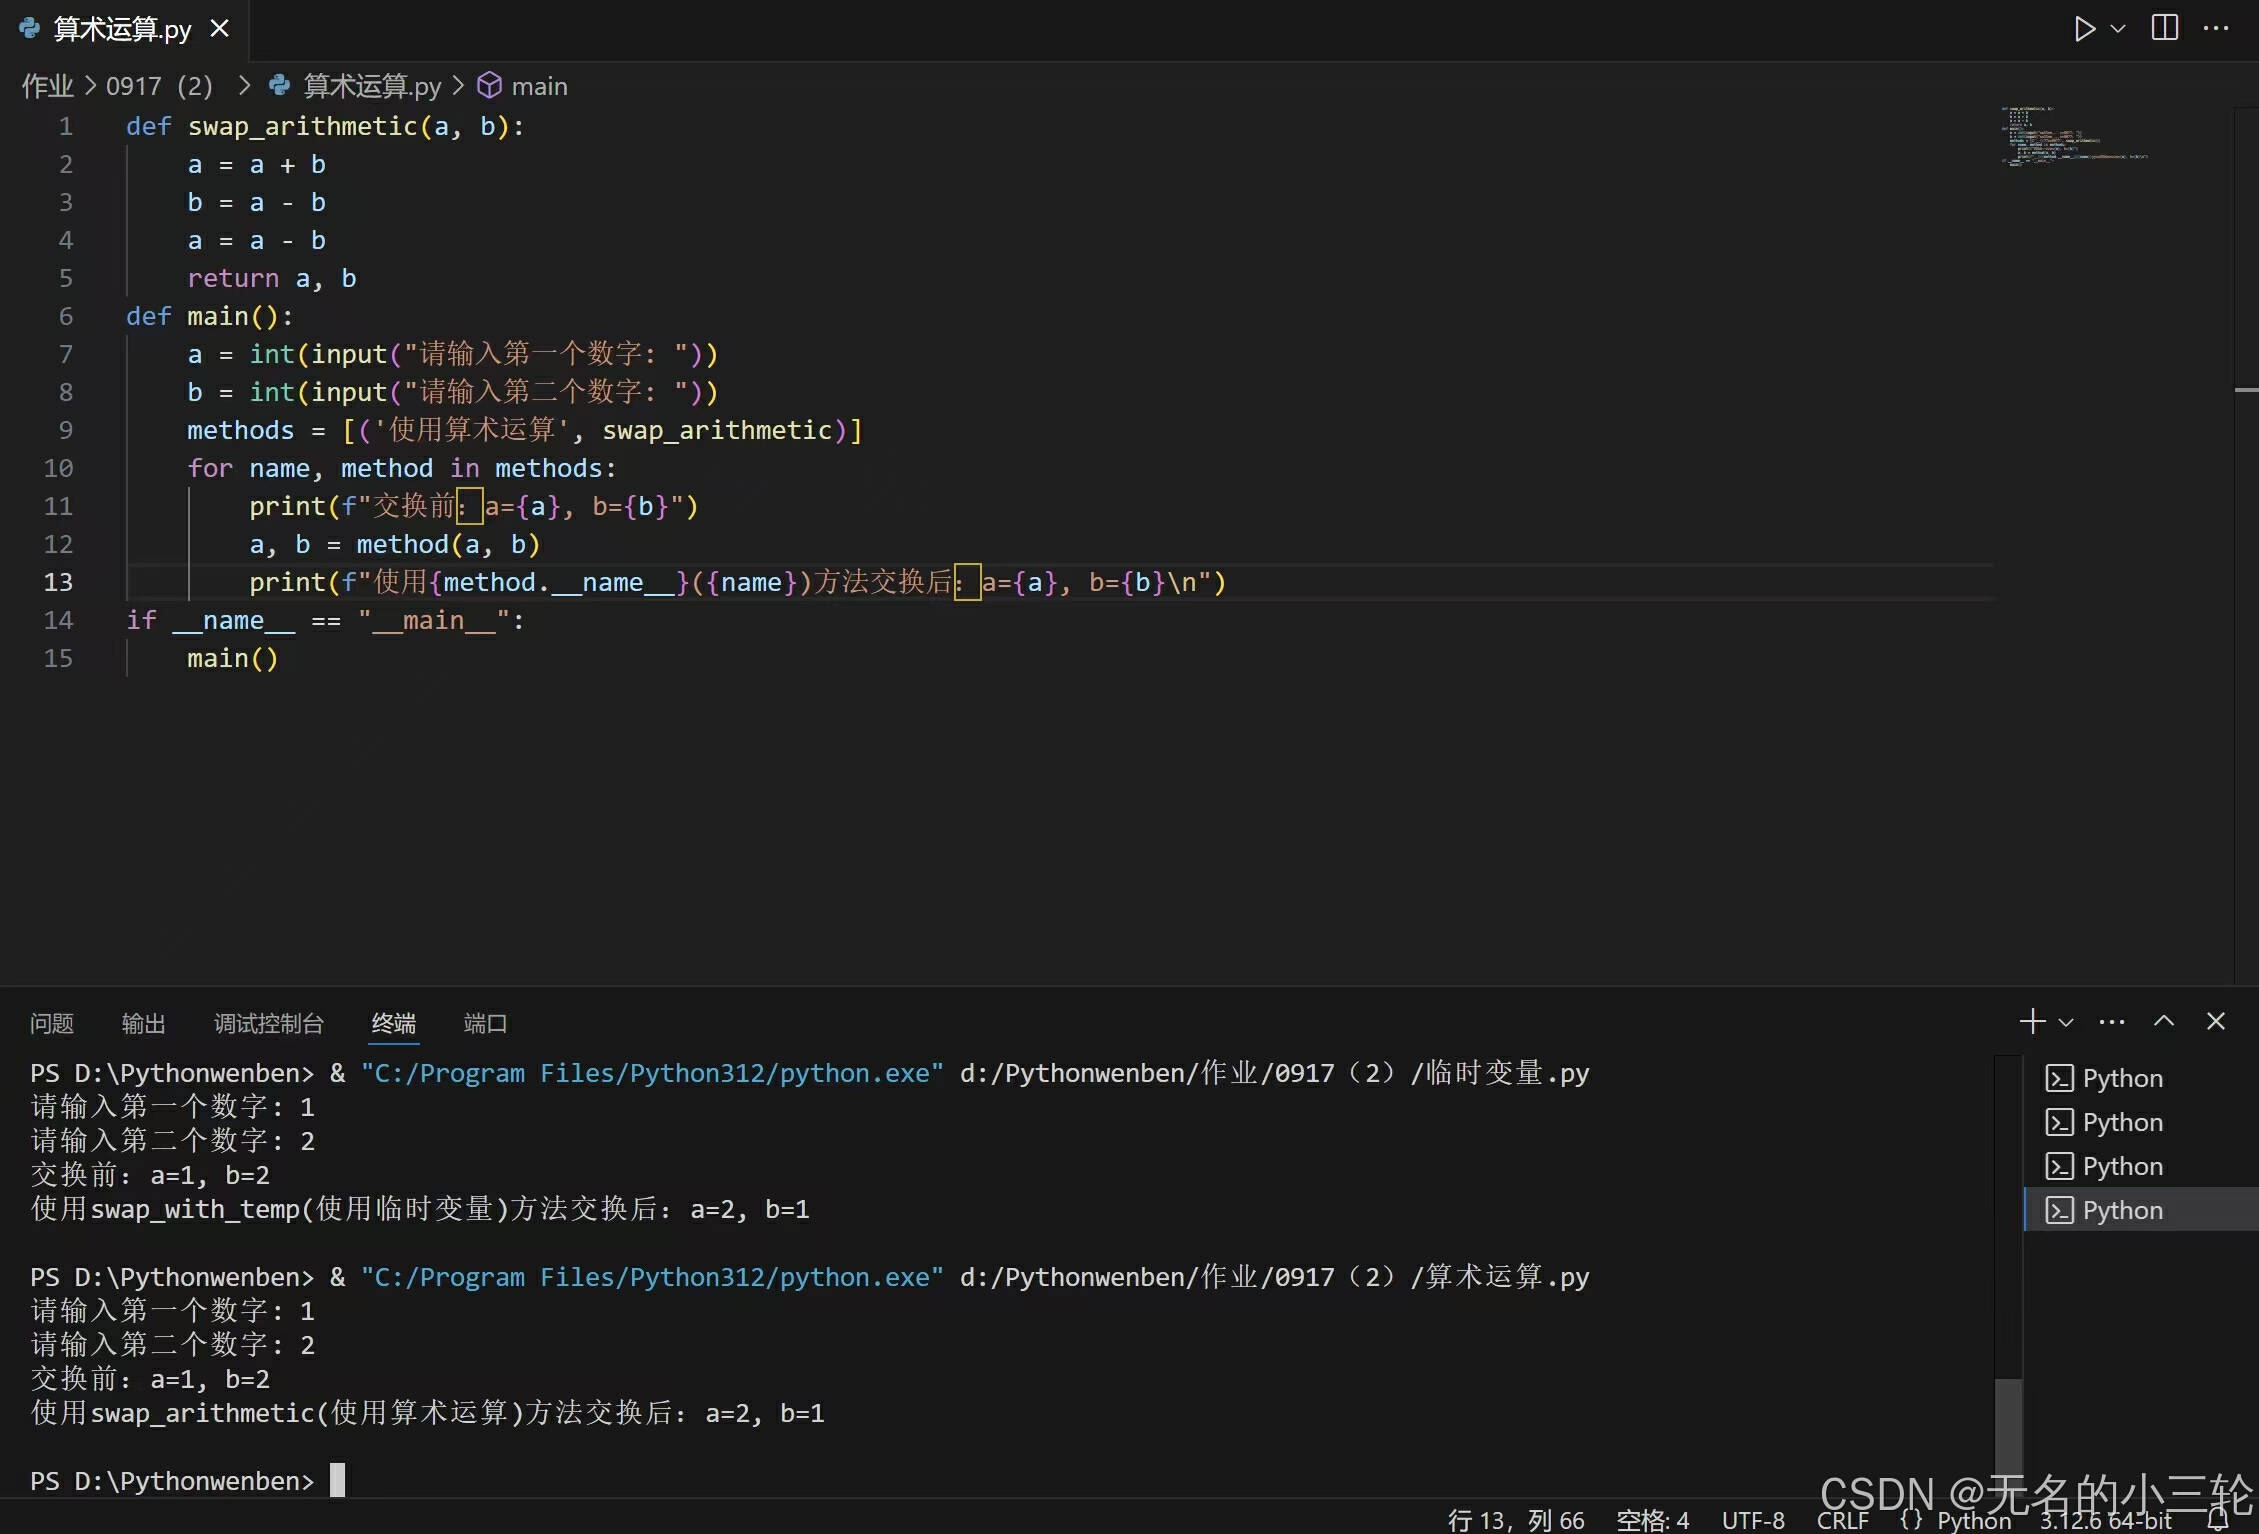
Task: Open terminal launch profile dropdown
Action: (2066, 1022)
